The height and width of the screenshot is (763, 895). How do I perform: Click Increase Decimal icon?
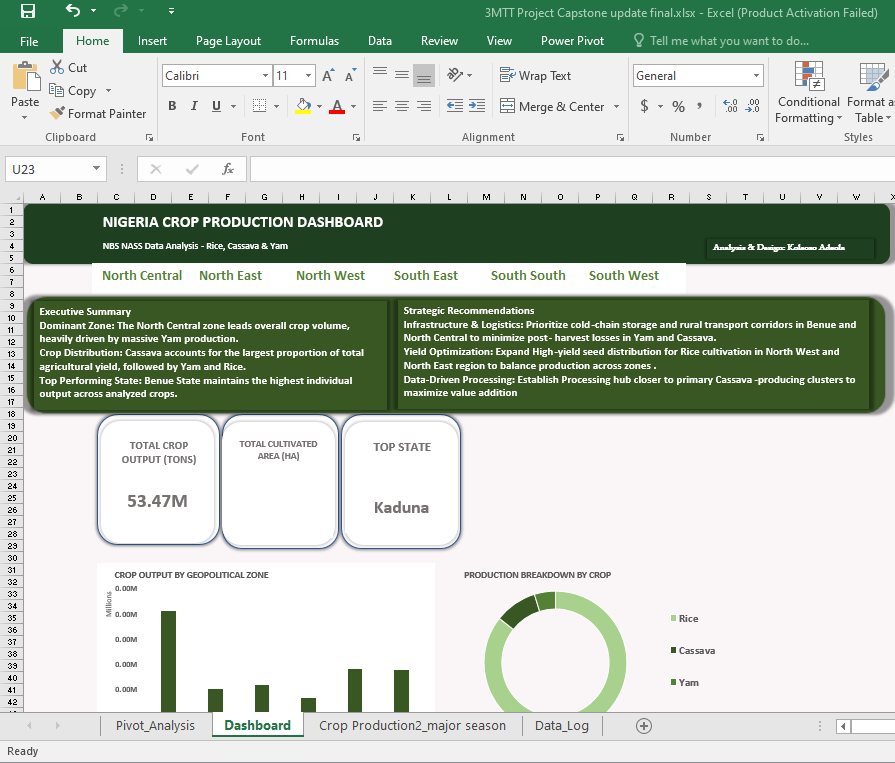(730, 106)
